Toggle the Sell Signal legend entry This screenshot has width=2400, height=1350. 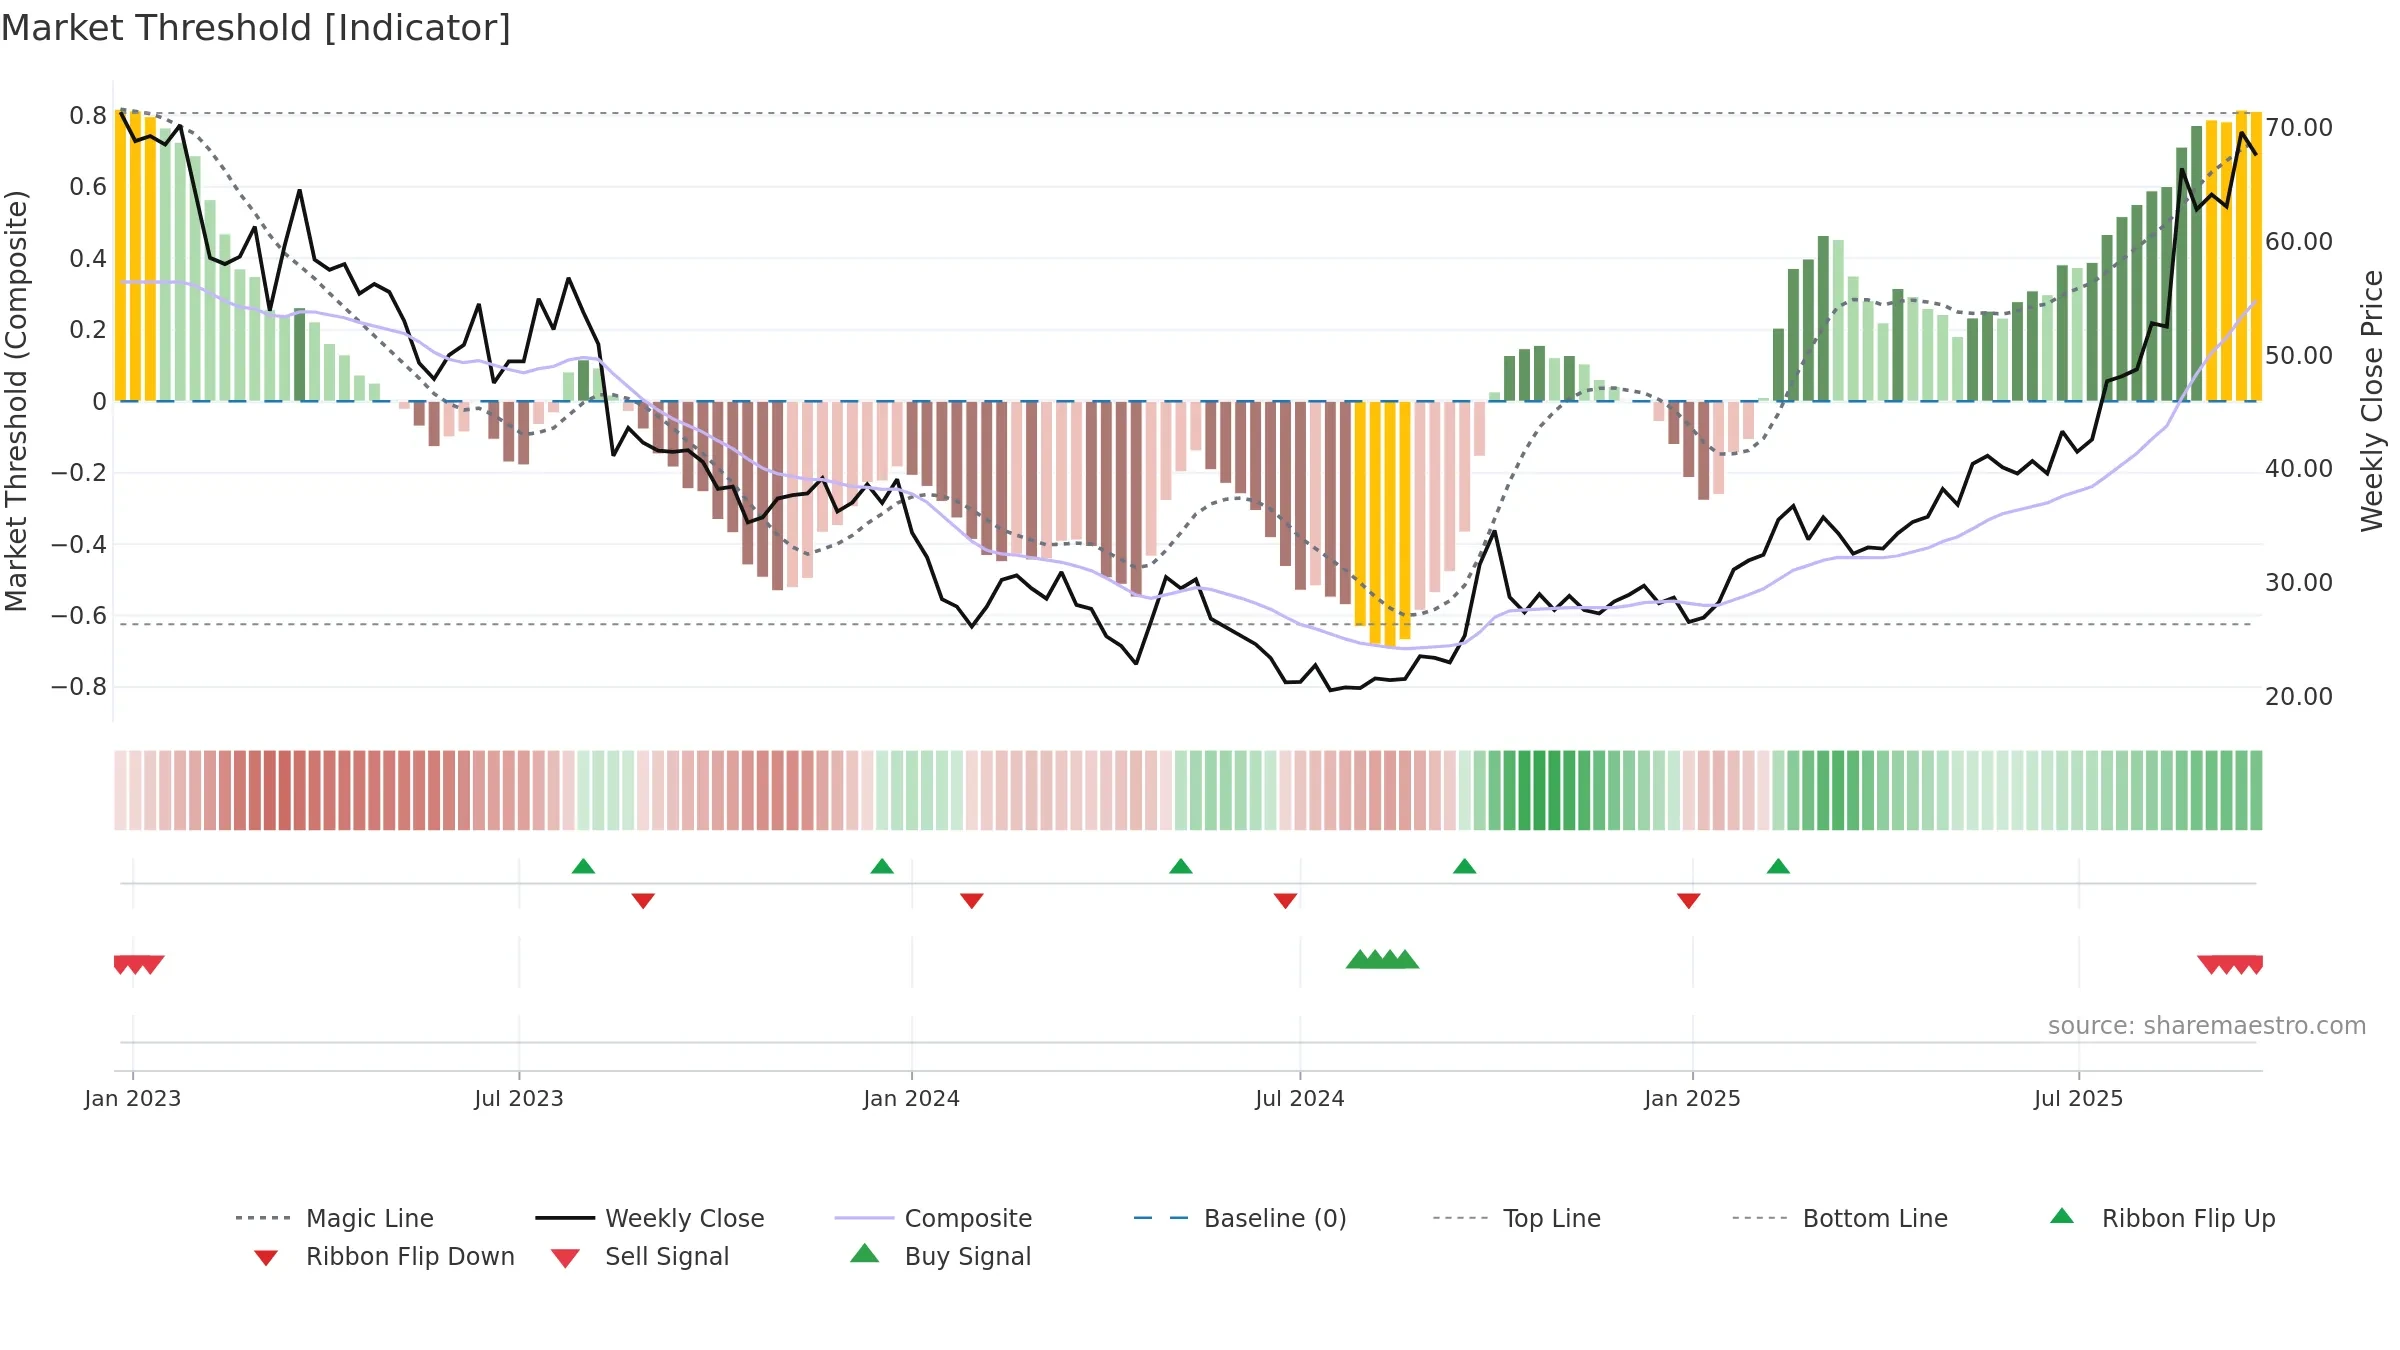pos(639,1256)
